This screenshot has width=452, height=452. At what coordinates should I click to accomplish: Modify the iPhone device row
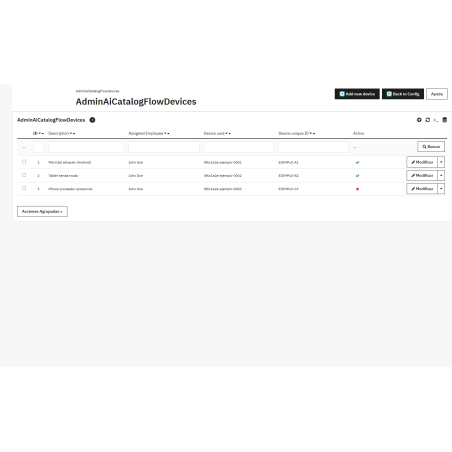tap(422, 189)
